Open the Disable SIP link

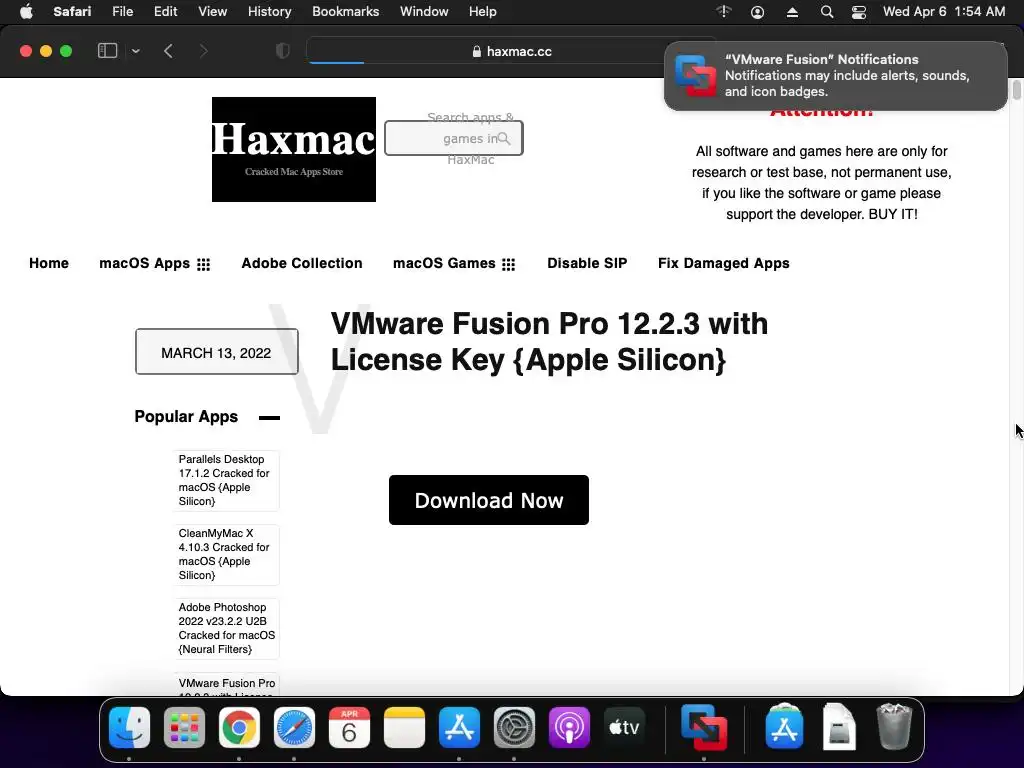pyautogui.click(x=587, y=263)
